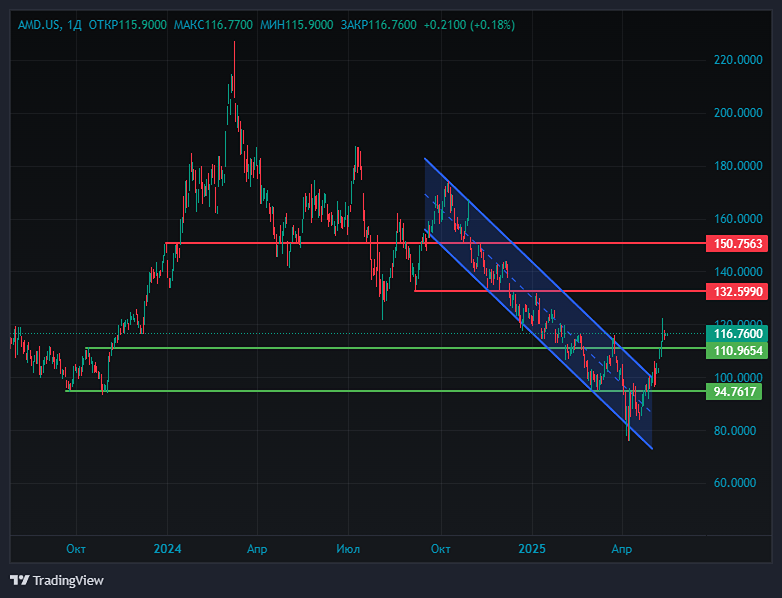
Task: Click the 60.0000 price axis tick
Action: (735, 483)
